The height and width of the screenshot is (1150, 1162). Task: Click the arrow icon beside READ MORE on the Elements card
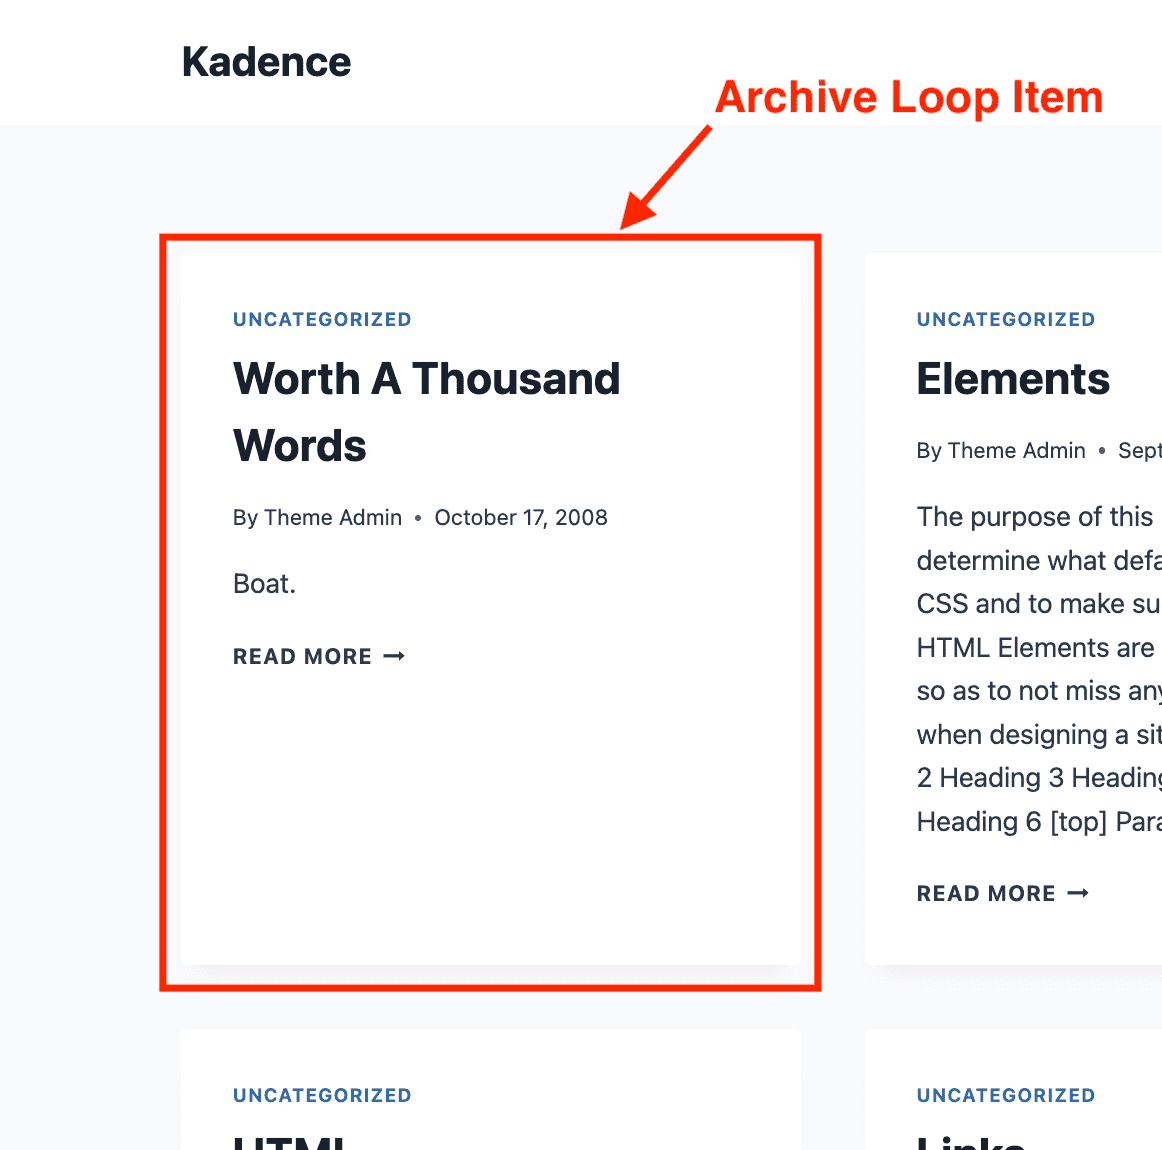pyautogui.click(x=1078, y=893)
